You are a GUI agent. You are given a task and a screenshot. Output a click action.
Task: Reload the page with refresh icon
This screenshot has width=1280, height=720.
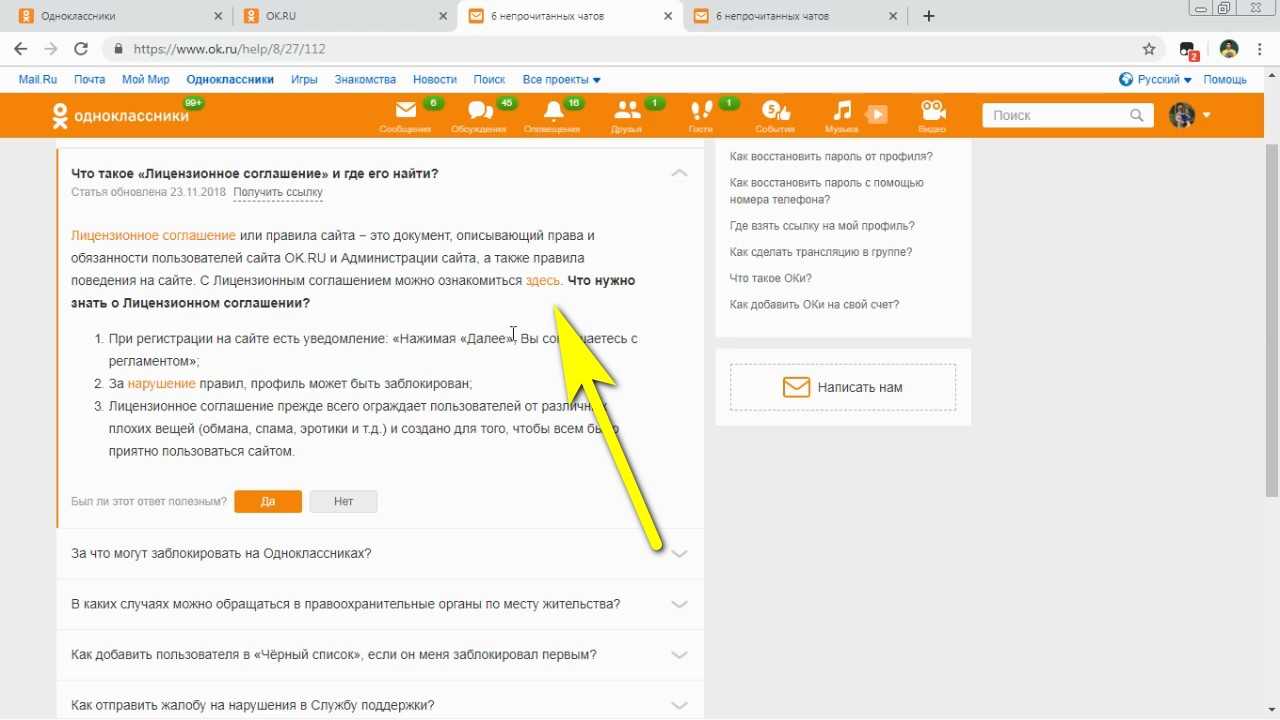click(x=81, y=49)
